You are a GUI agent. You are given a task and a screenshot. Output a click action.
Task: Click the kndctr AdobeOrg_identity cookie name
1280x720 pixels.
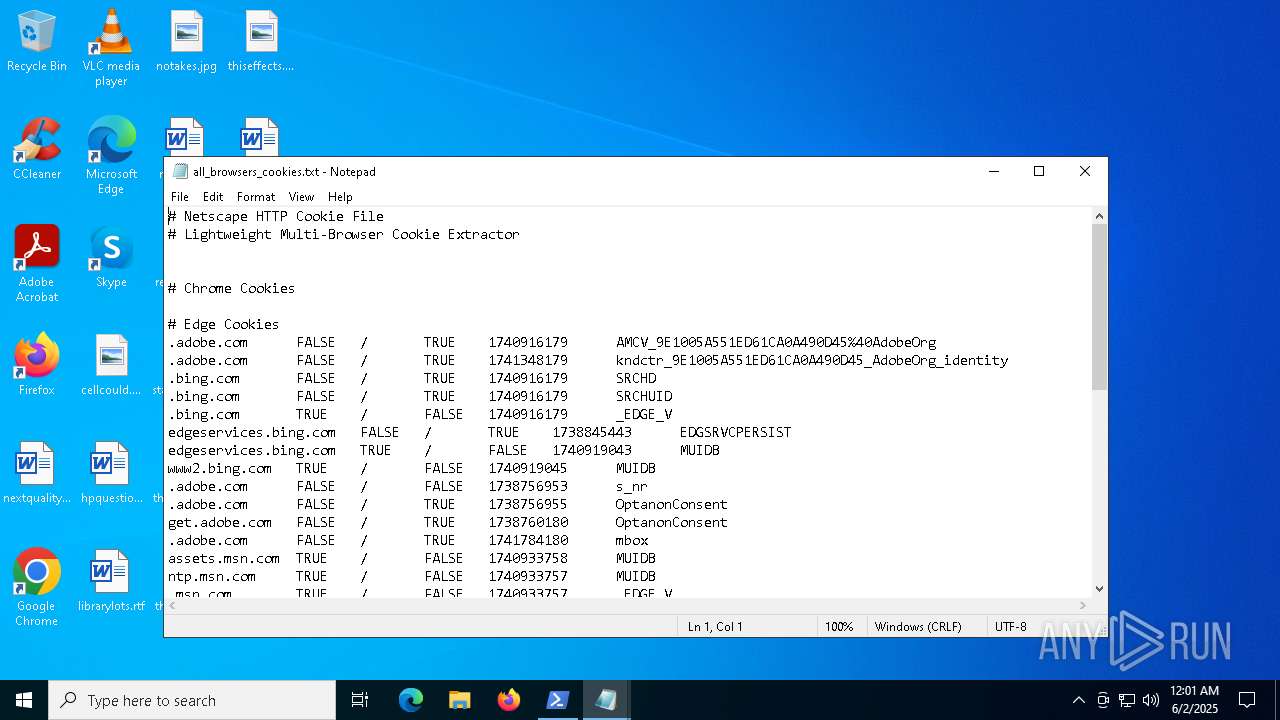(x=812, y=360)
